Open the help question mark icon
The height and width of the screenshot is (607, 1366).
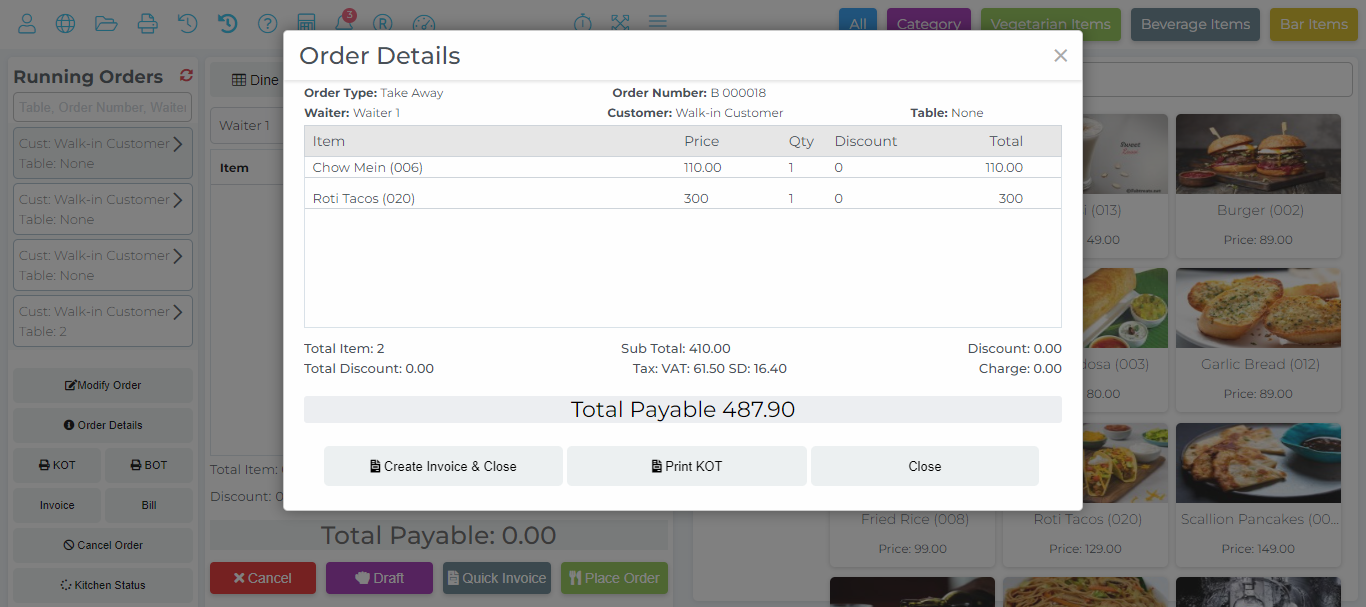coord(267,23)
